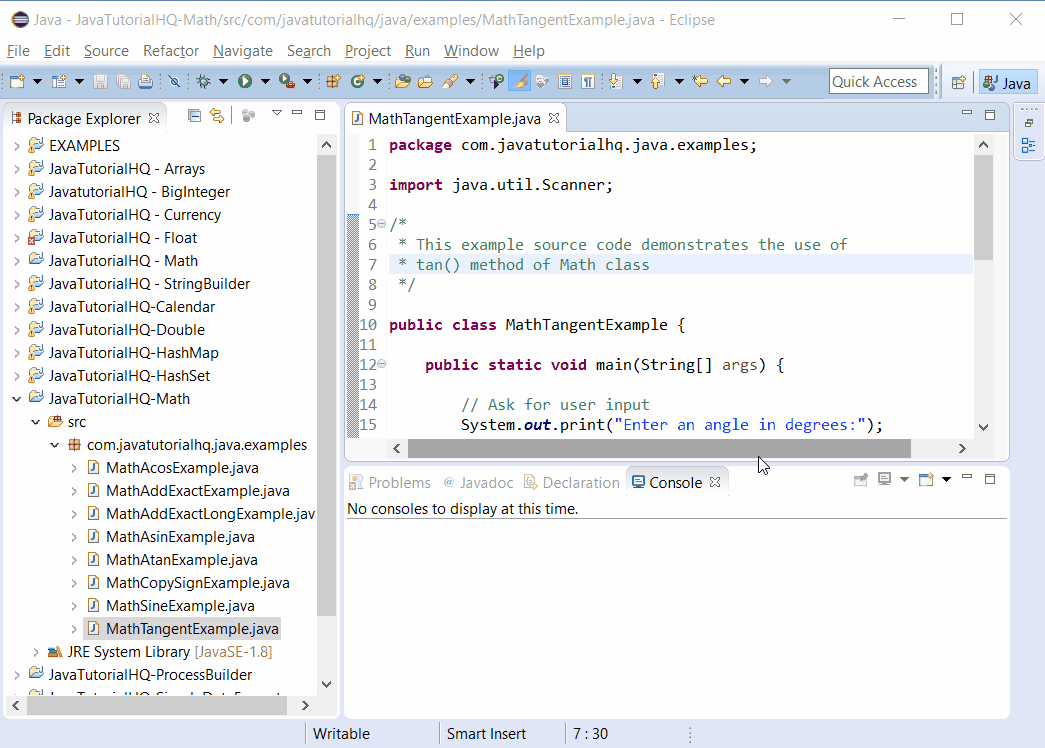Click the green Run button icon
Viewport: 1045px width, 748px height.
(x=245, y=81)
